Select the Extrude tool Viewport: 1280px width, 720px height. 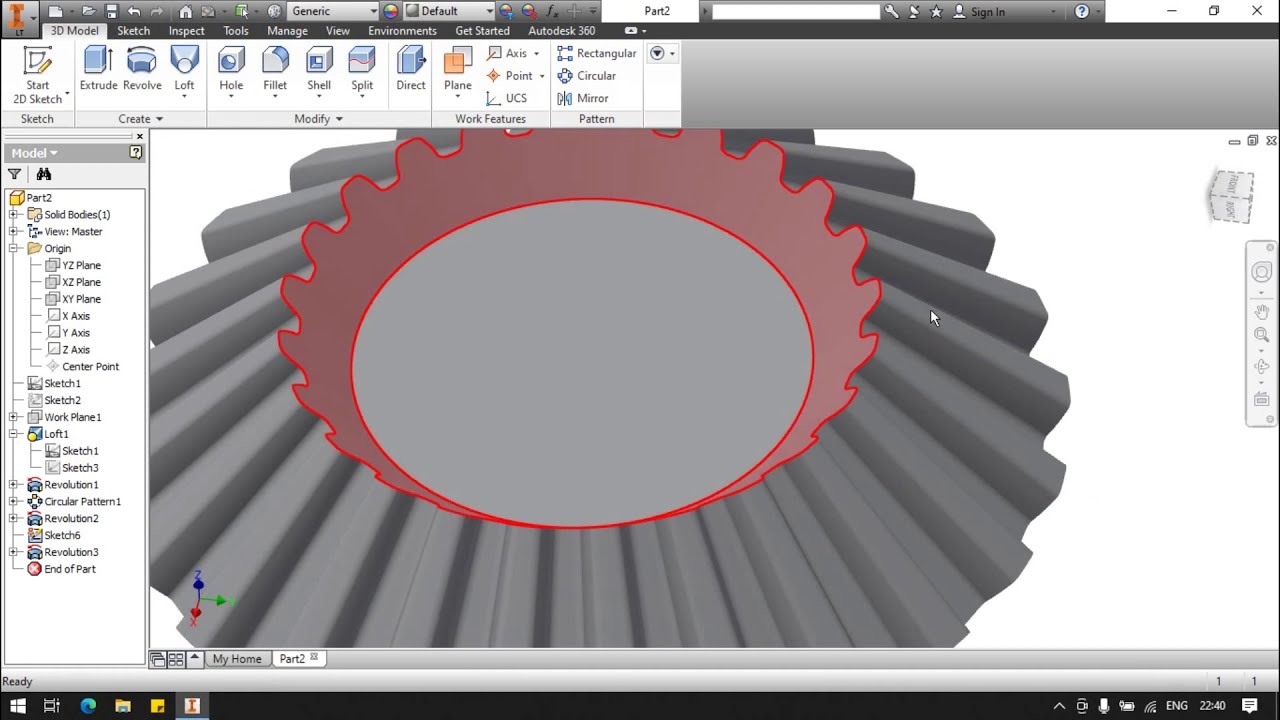click(98, 70)
